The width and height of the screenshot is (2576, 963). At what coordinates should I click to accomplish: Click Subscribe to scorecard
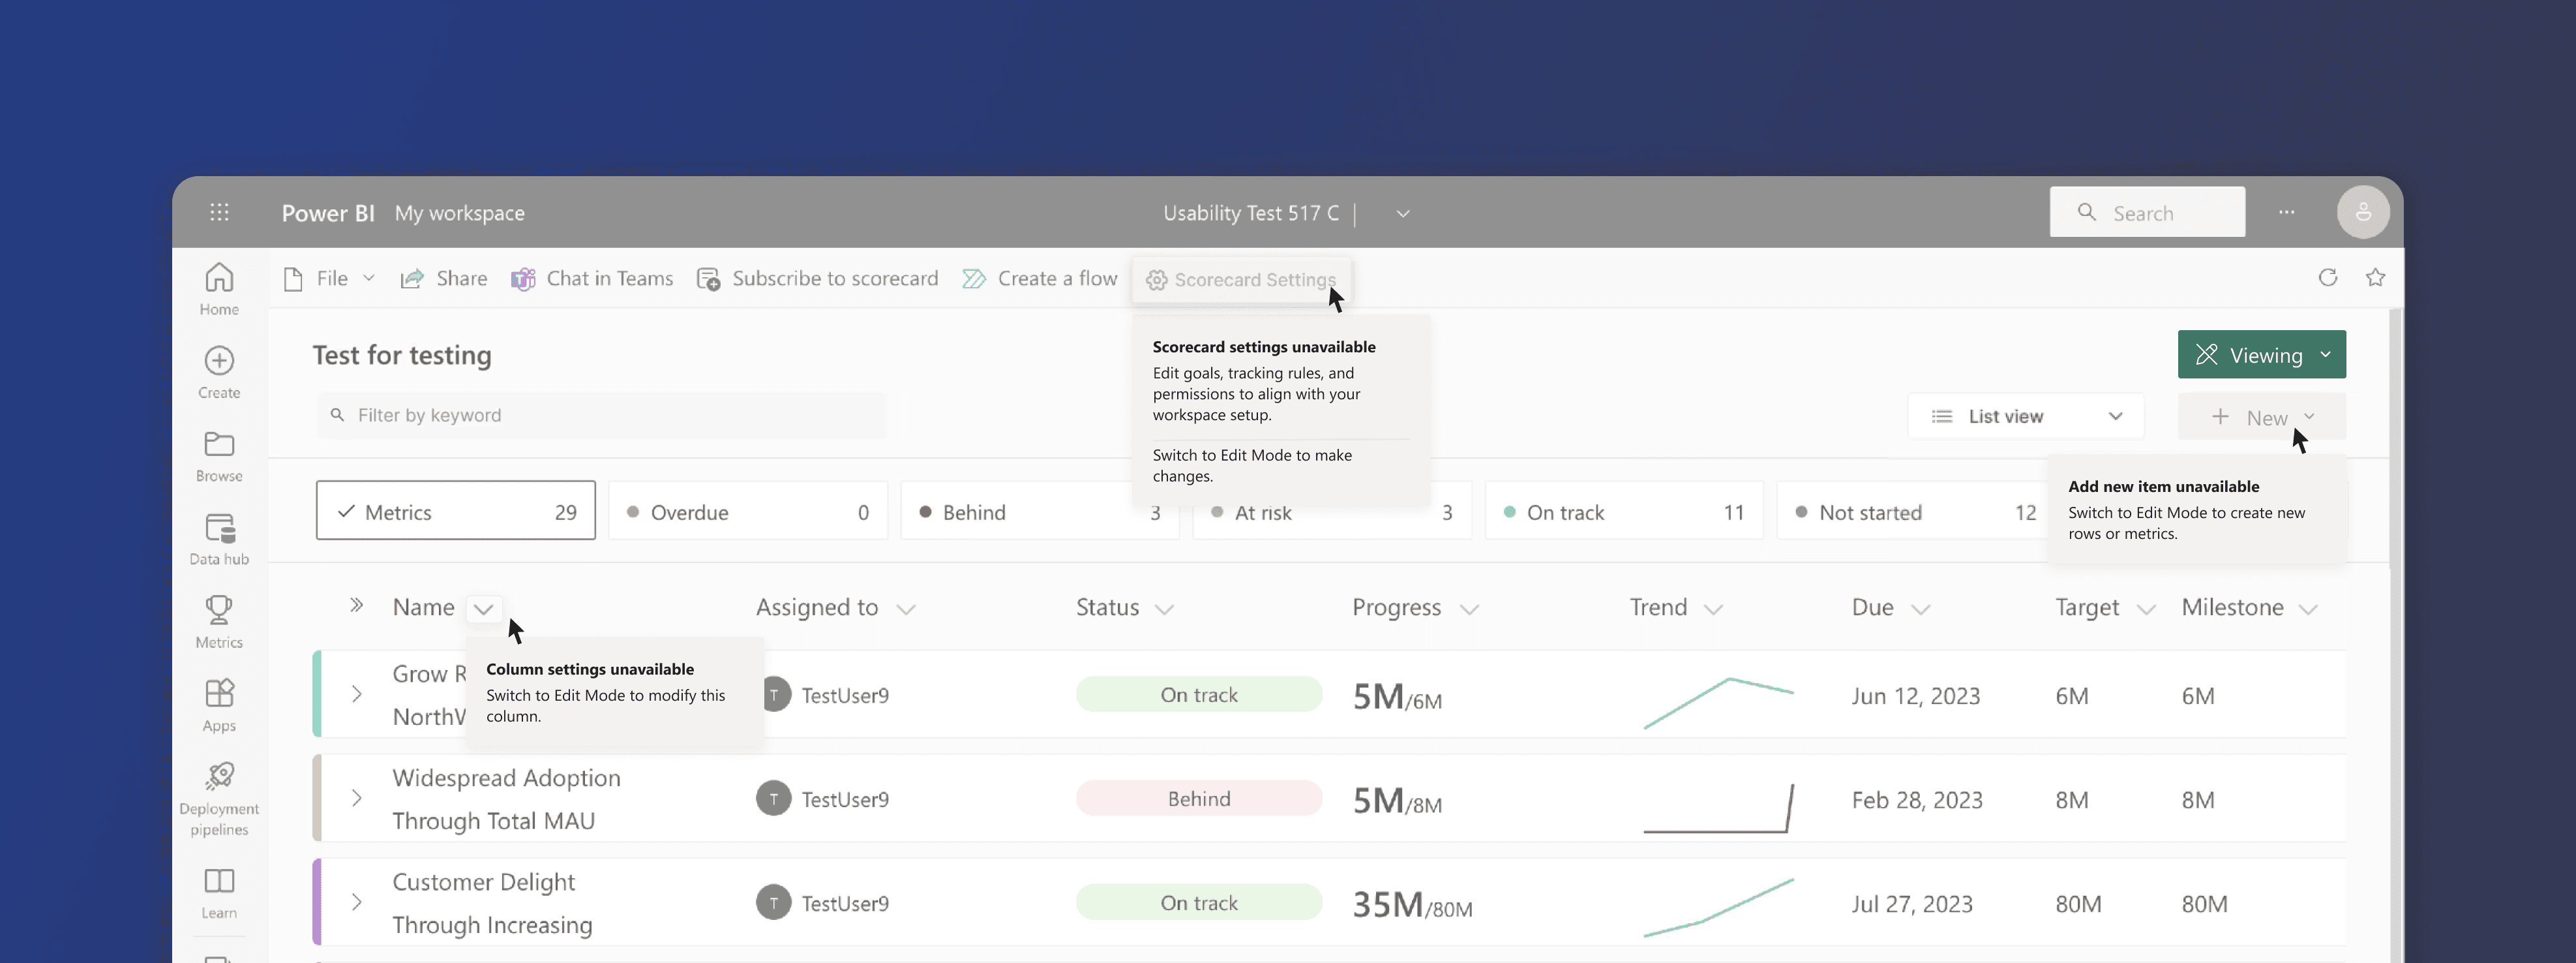point(817,279)
